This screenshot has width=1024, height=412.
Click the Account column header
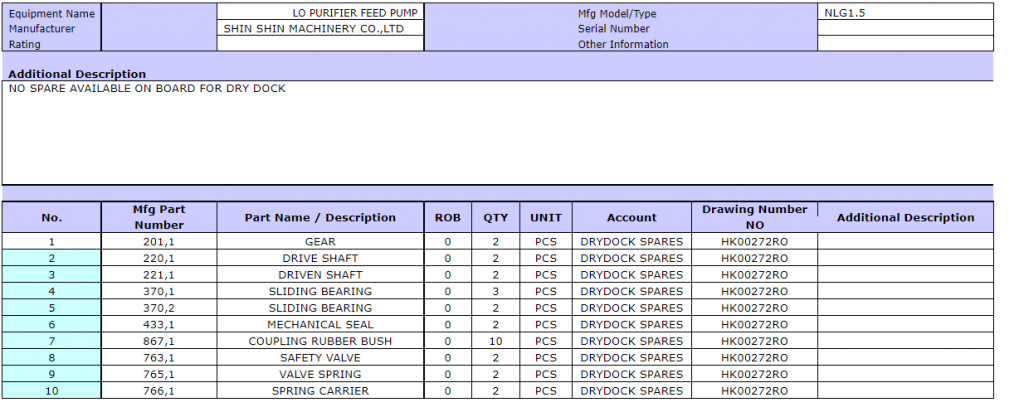coord(632,217)
